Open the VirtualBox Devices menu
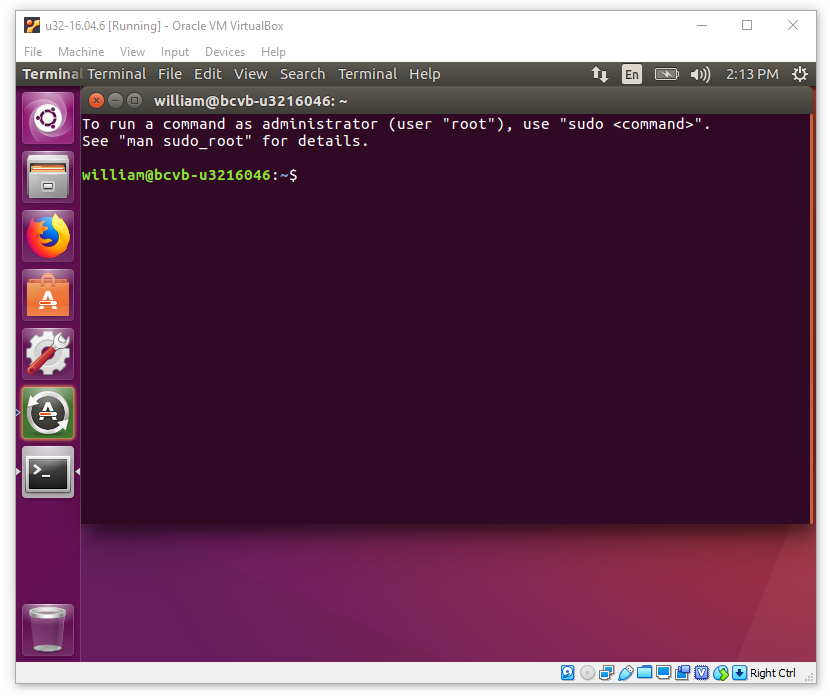Image resolution: width=830 pixels, height=700 pixels. (x=224, y=52)
